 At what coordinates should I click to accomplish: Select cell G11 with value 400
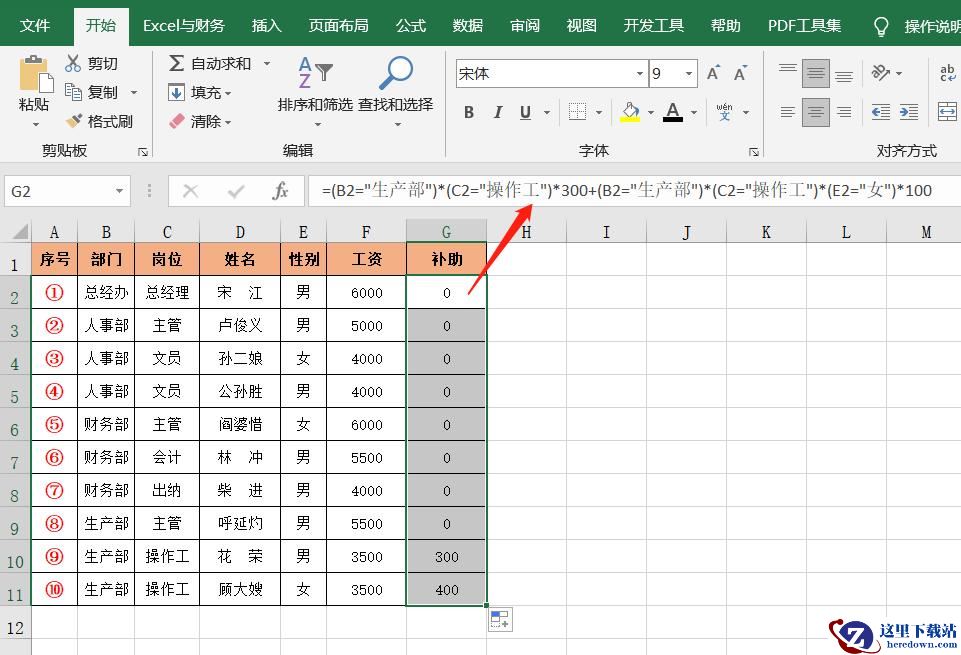click(x=446, y=589)
